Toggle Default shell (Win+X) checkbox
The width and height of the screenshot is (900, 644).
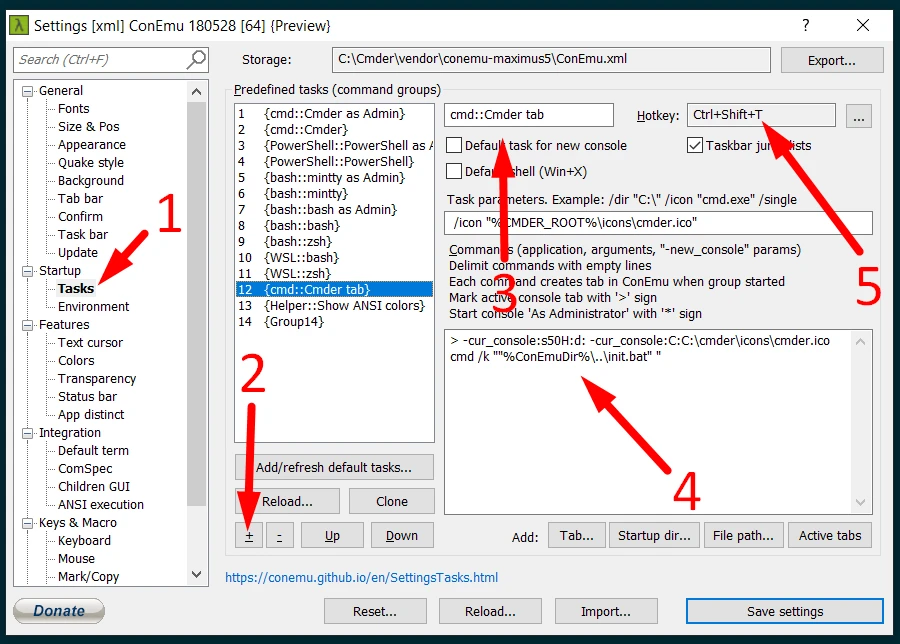[x=454, y=171]
